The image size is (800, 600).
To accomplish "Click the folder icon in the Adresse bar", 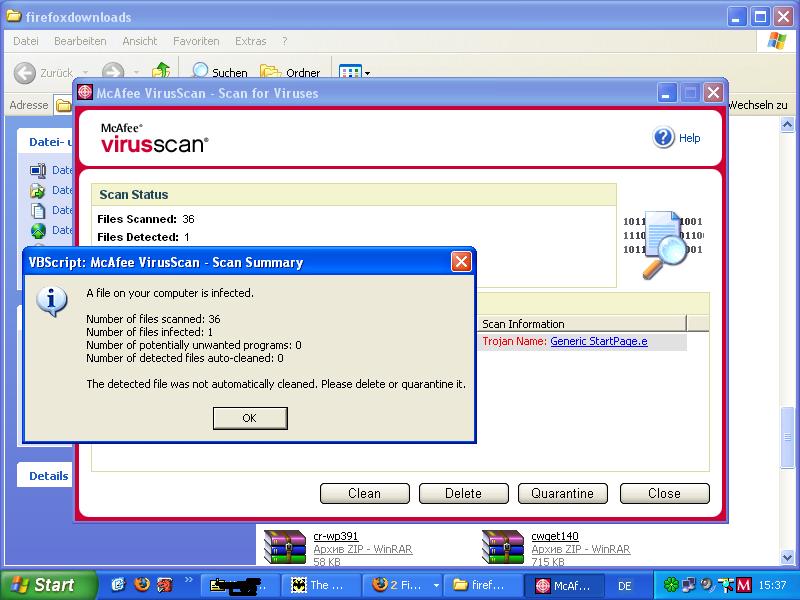I will [64, 106].
